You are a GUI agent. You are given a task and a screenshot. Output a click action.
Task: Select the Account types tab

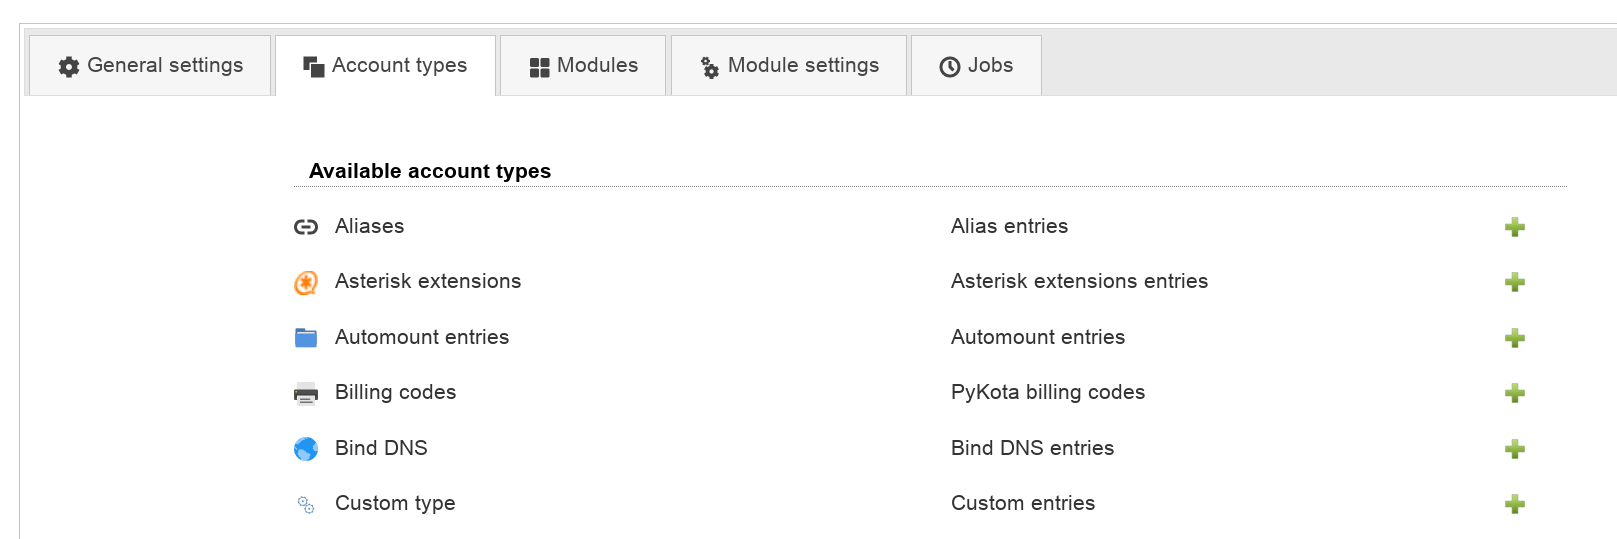pyautogui.click(x=385, y=66)
